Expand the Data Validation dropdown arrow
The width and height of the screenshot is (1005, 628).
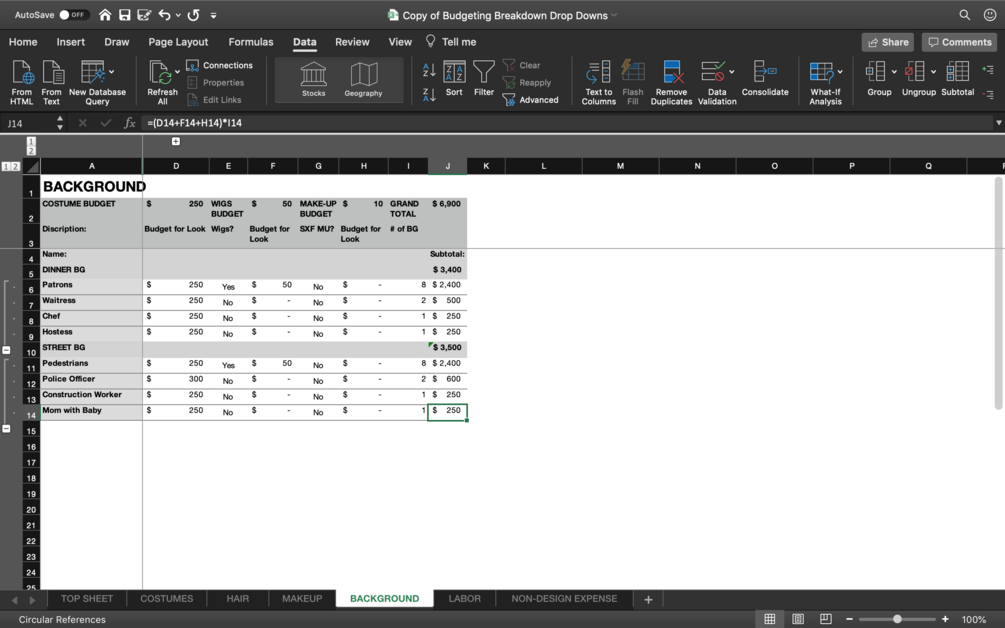(x=732, y=72)
